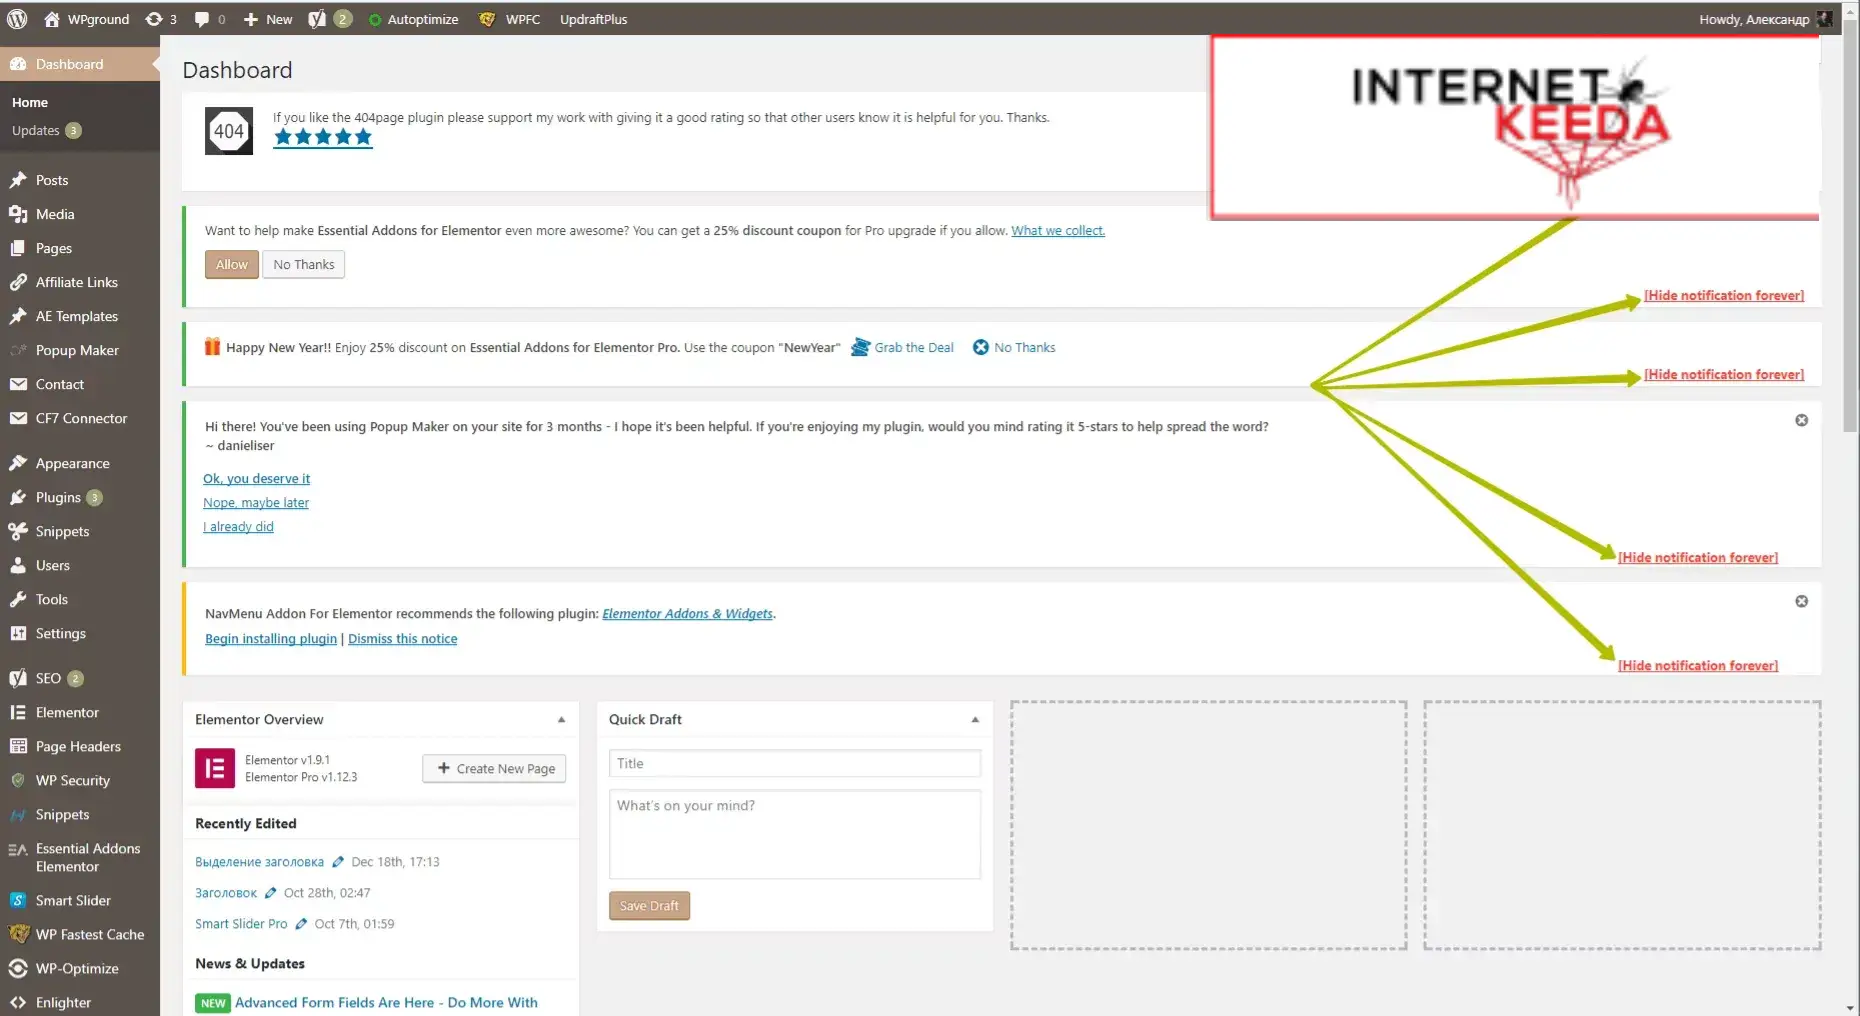
Task: Open the Yoast SEO icon in admin bar
Action: click(x=317, y=19)
